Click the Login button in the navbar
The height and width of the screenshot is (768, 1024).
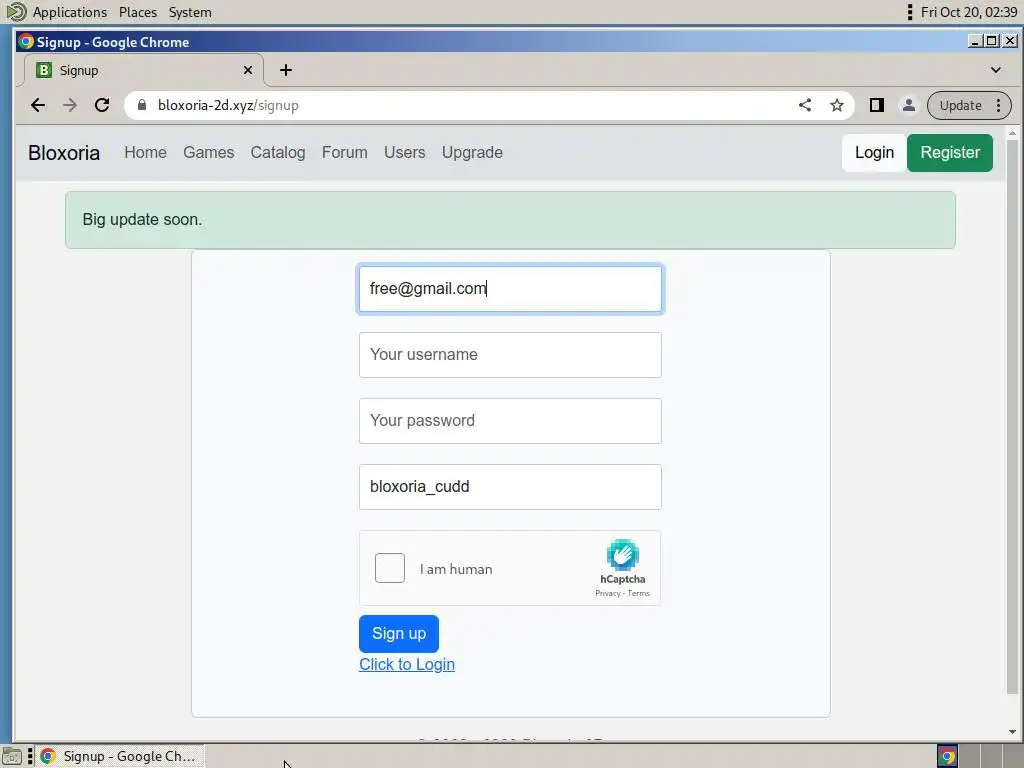(874, 153)
